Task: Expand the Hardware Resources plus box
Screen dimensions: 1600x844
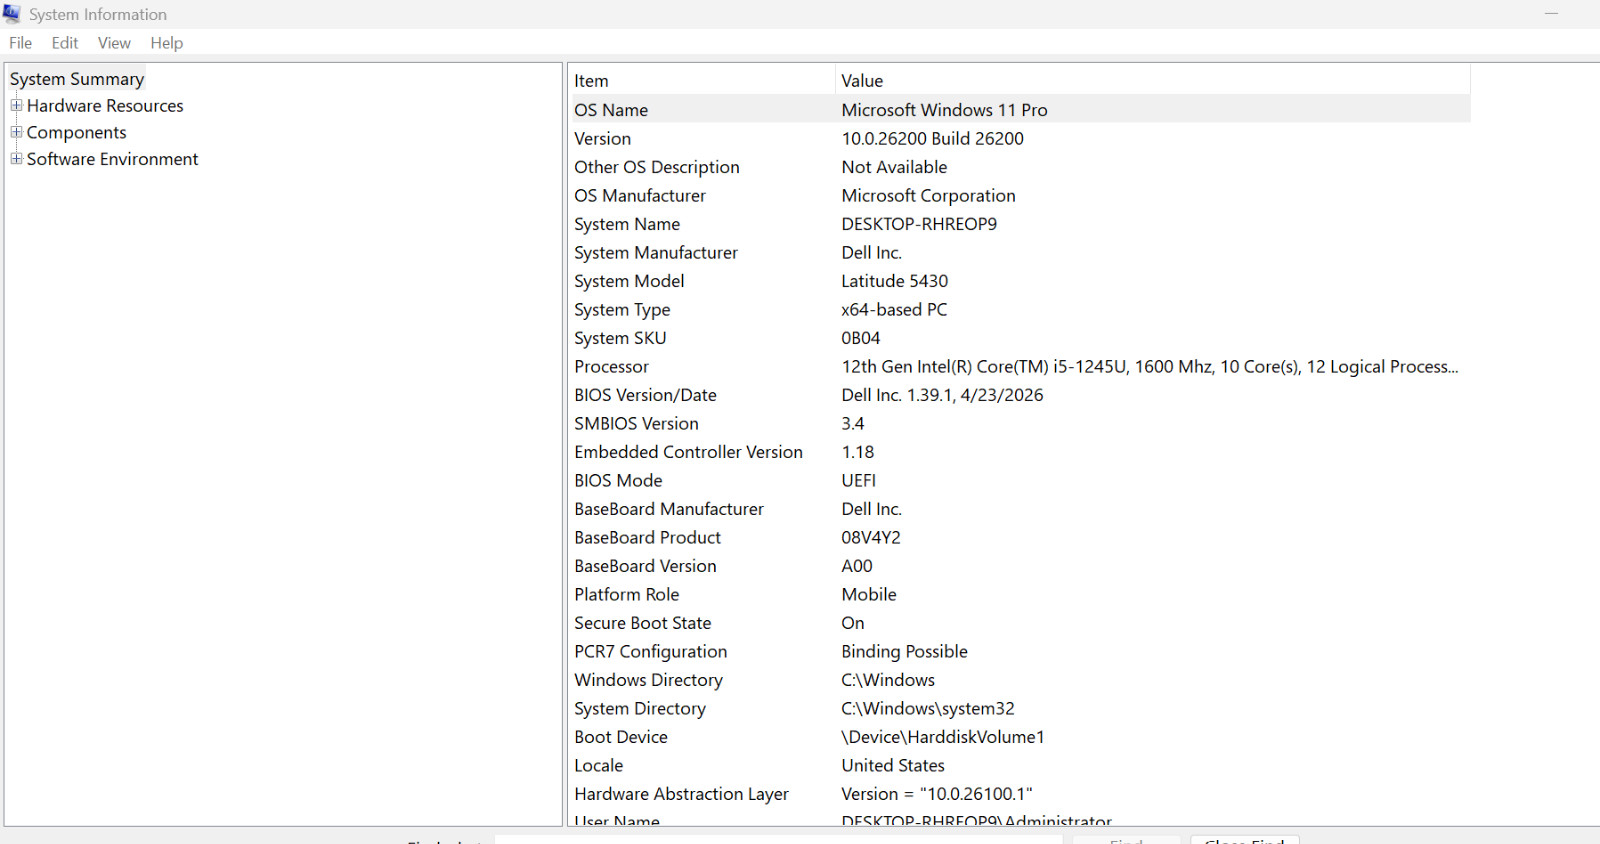Action: pyautogui.click(x=16, y=105)
